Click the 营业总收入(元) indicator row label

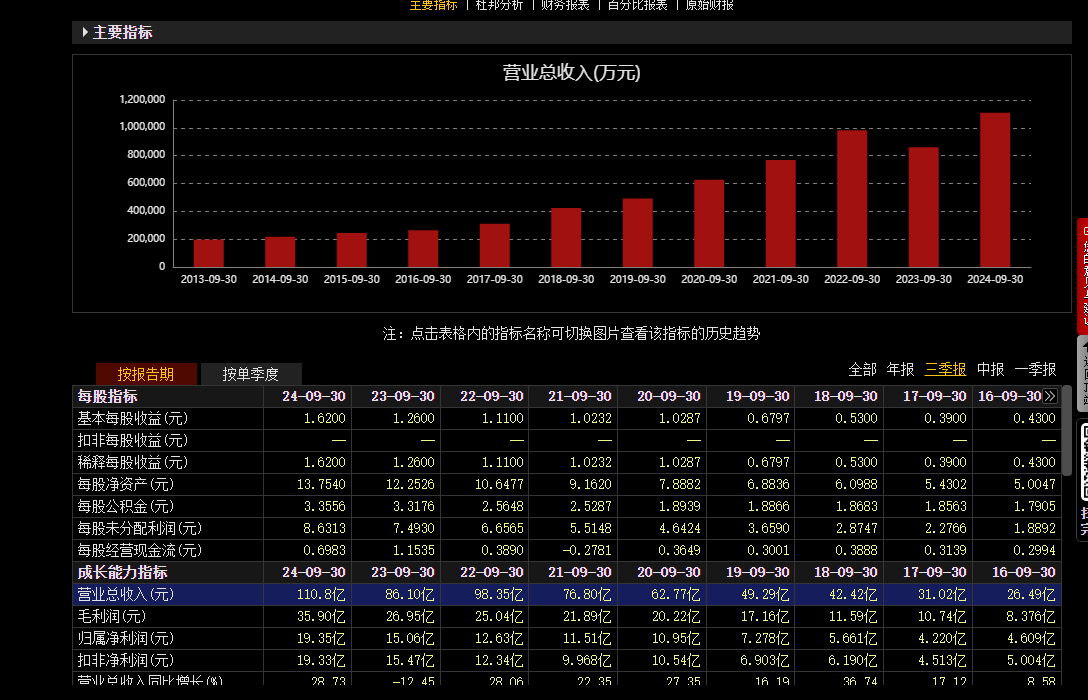[125, 594]
